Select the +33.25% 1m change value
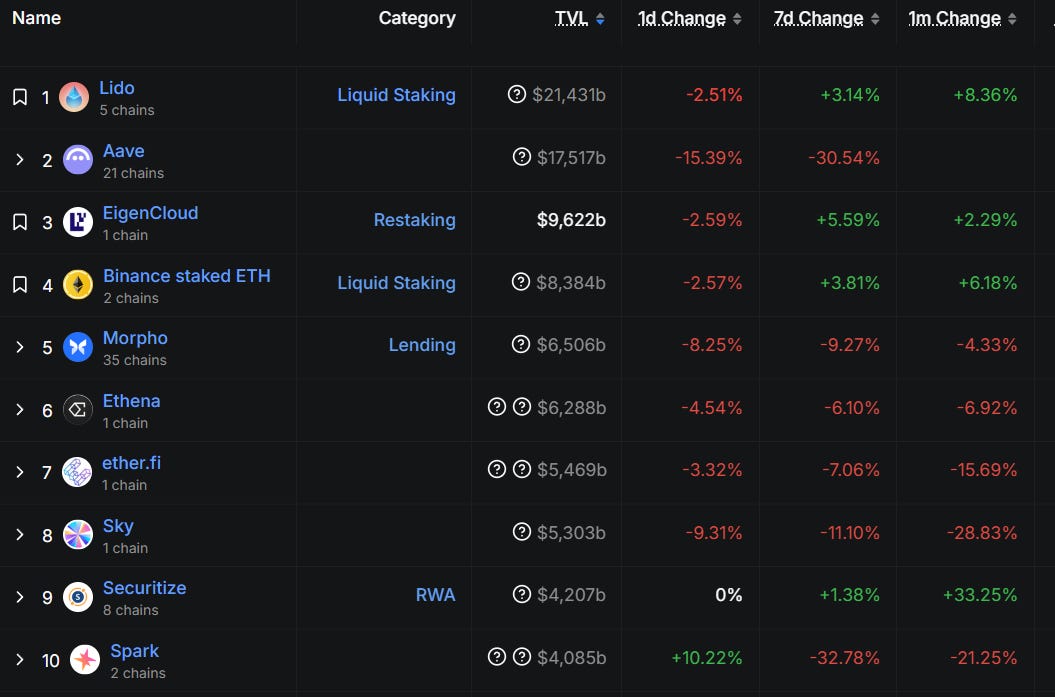 tap(980, 595)
